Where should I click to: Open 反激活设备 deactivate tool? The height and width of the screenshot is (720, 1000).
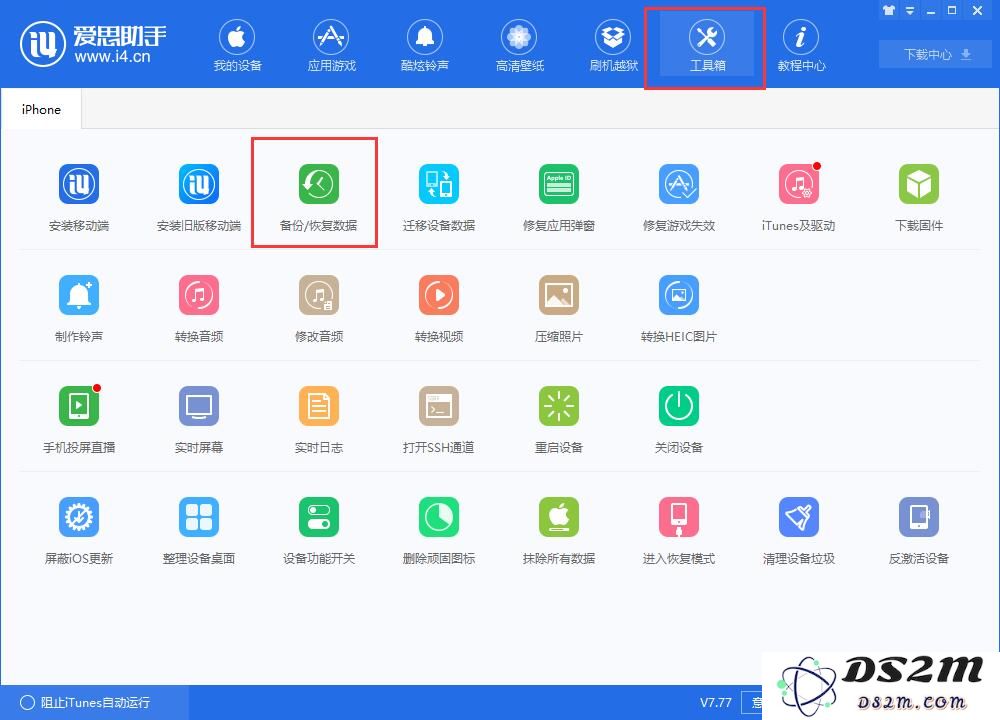[x=918, y=531]
